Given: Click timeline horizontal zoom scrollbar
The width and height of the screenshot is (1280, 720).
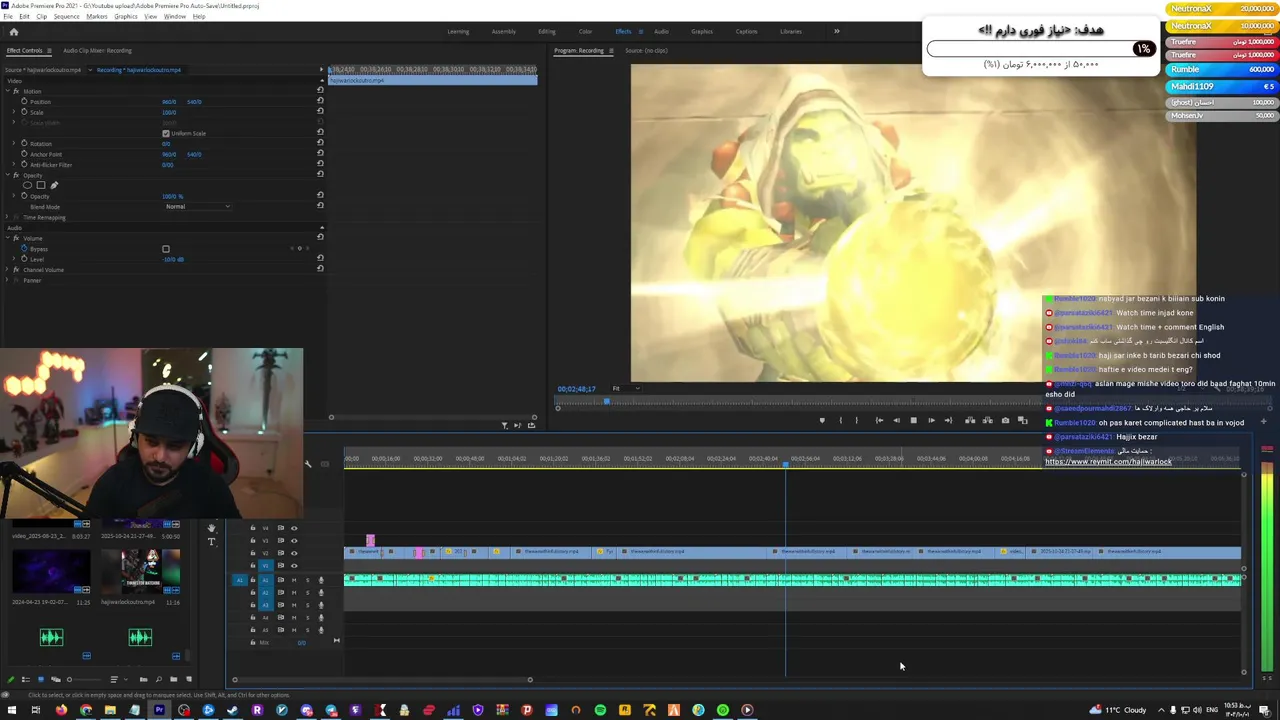Looking at the screenshot, I should [381, 680].
